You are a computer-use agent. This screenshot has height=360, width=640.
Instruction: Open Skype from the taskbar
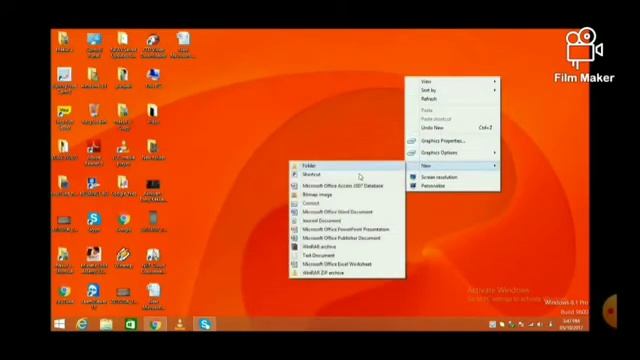coord(204,324)
